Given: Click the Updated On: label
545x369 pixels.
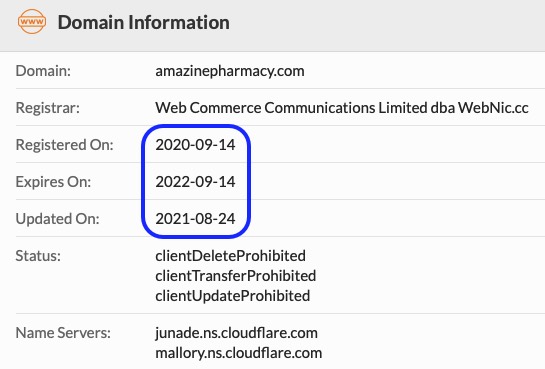Looking at the screenshot, I should [57, 219].
